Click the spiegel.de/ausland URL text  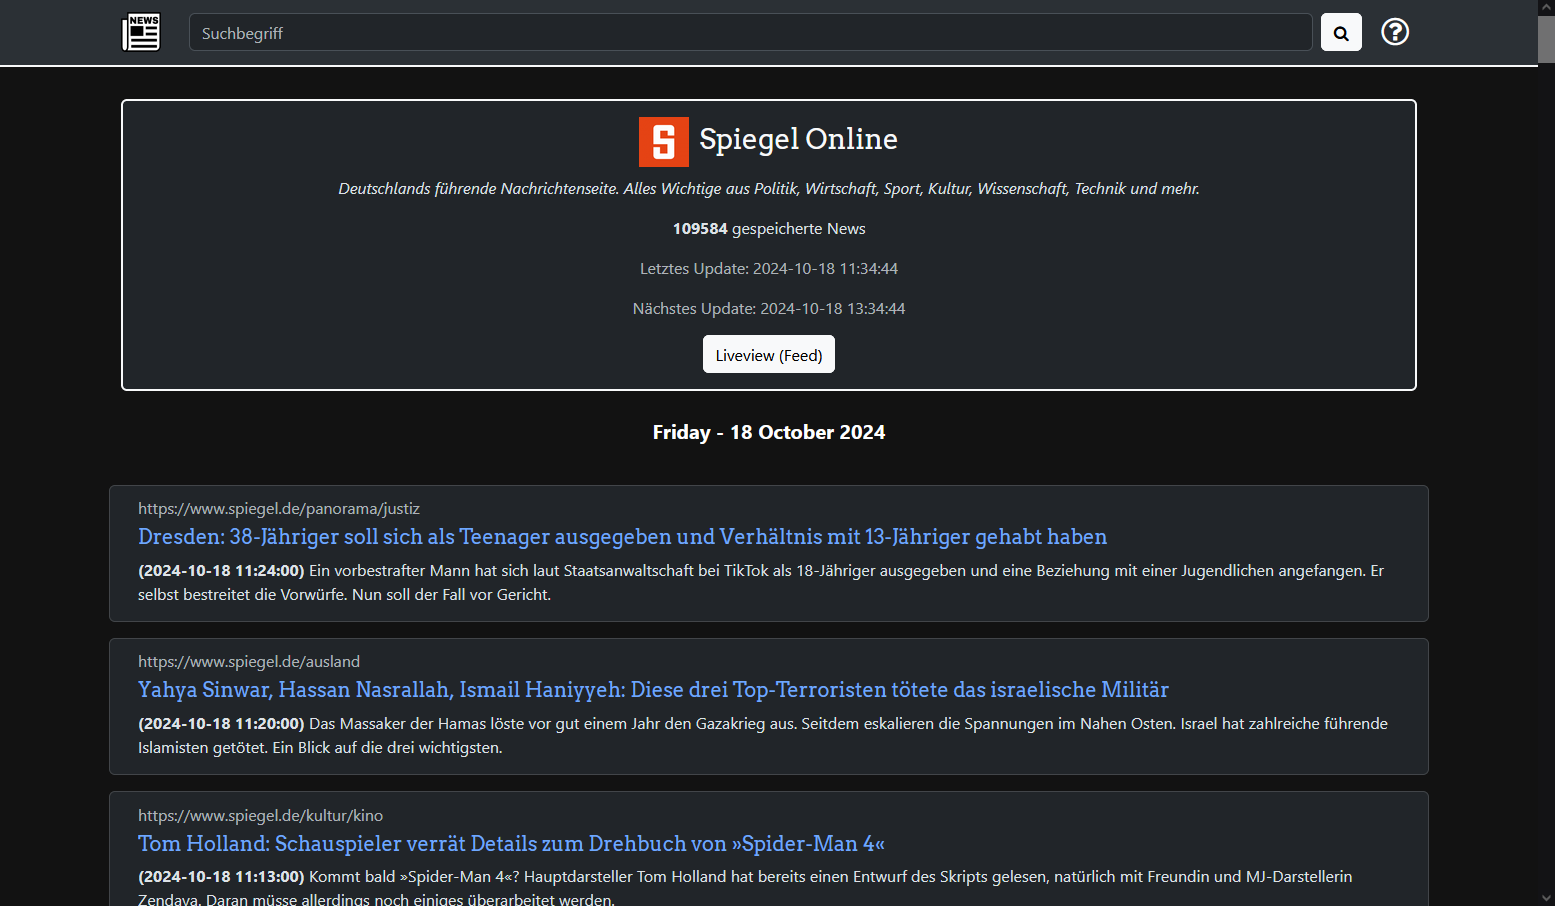coord(249,661)
